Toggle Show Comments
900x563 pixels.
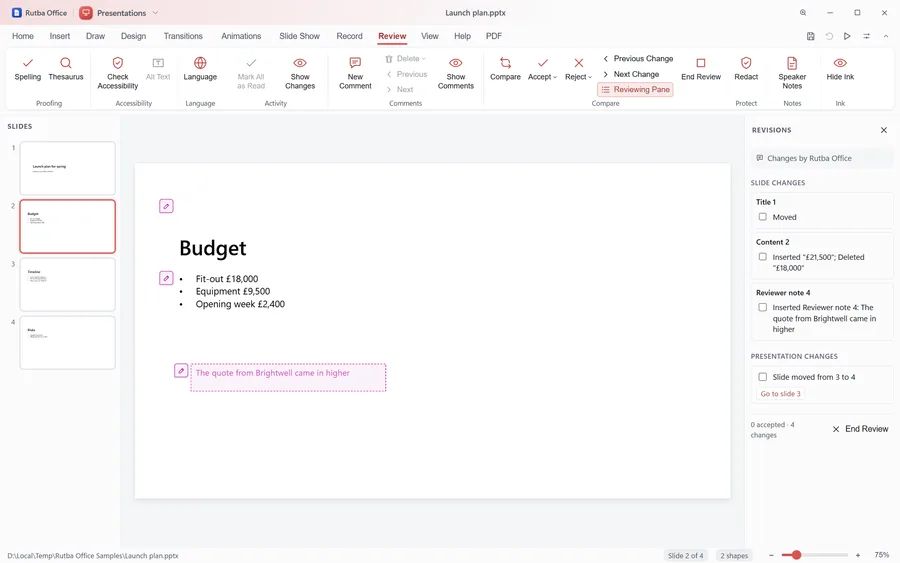[x=456, y=73]
